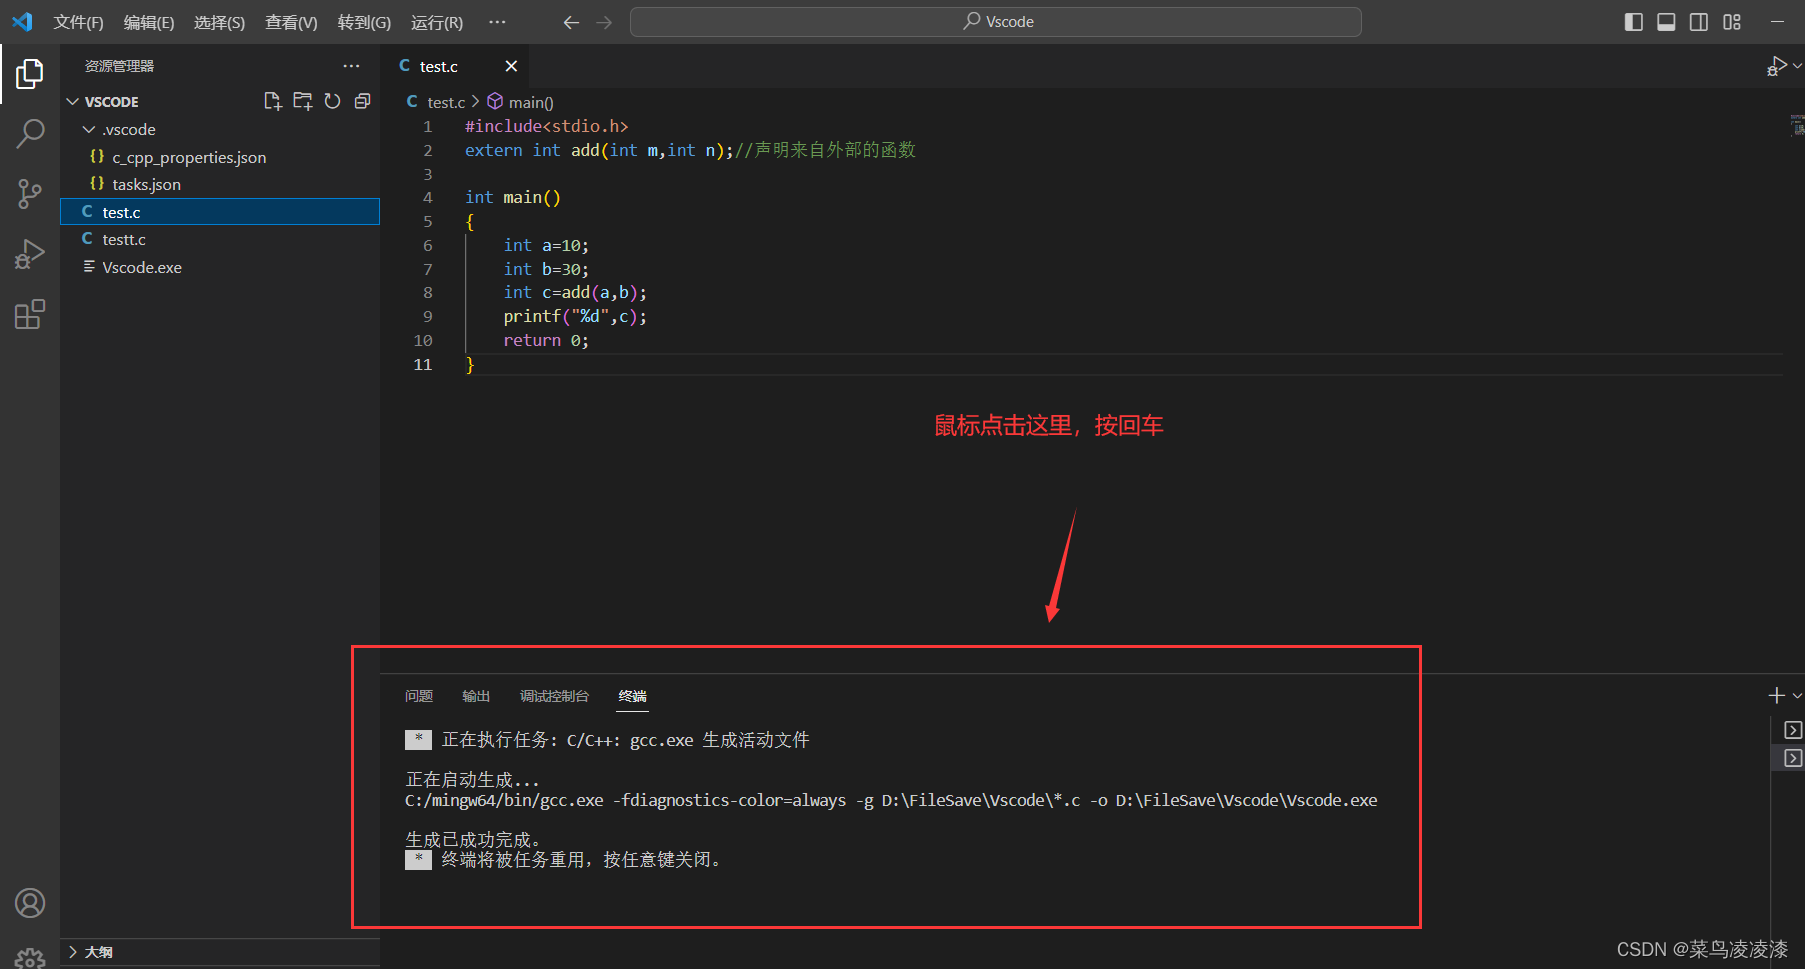Open the Search view in activity bar
This screenshot has width=1805, height=969.
point(30,133)
